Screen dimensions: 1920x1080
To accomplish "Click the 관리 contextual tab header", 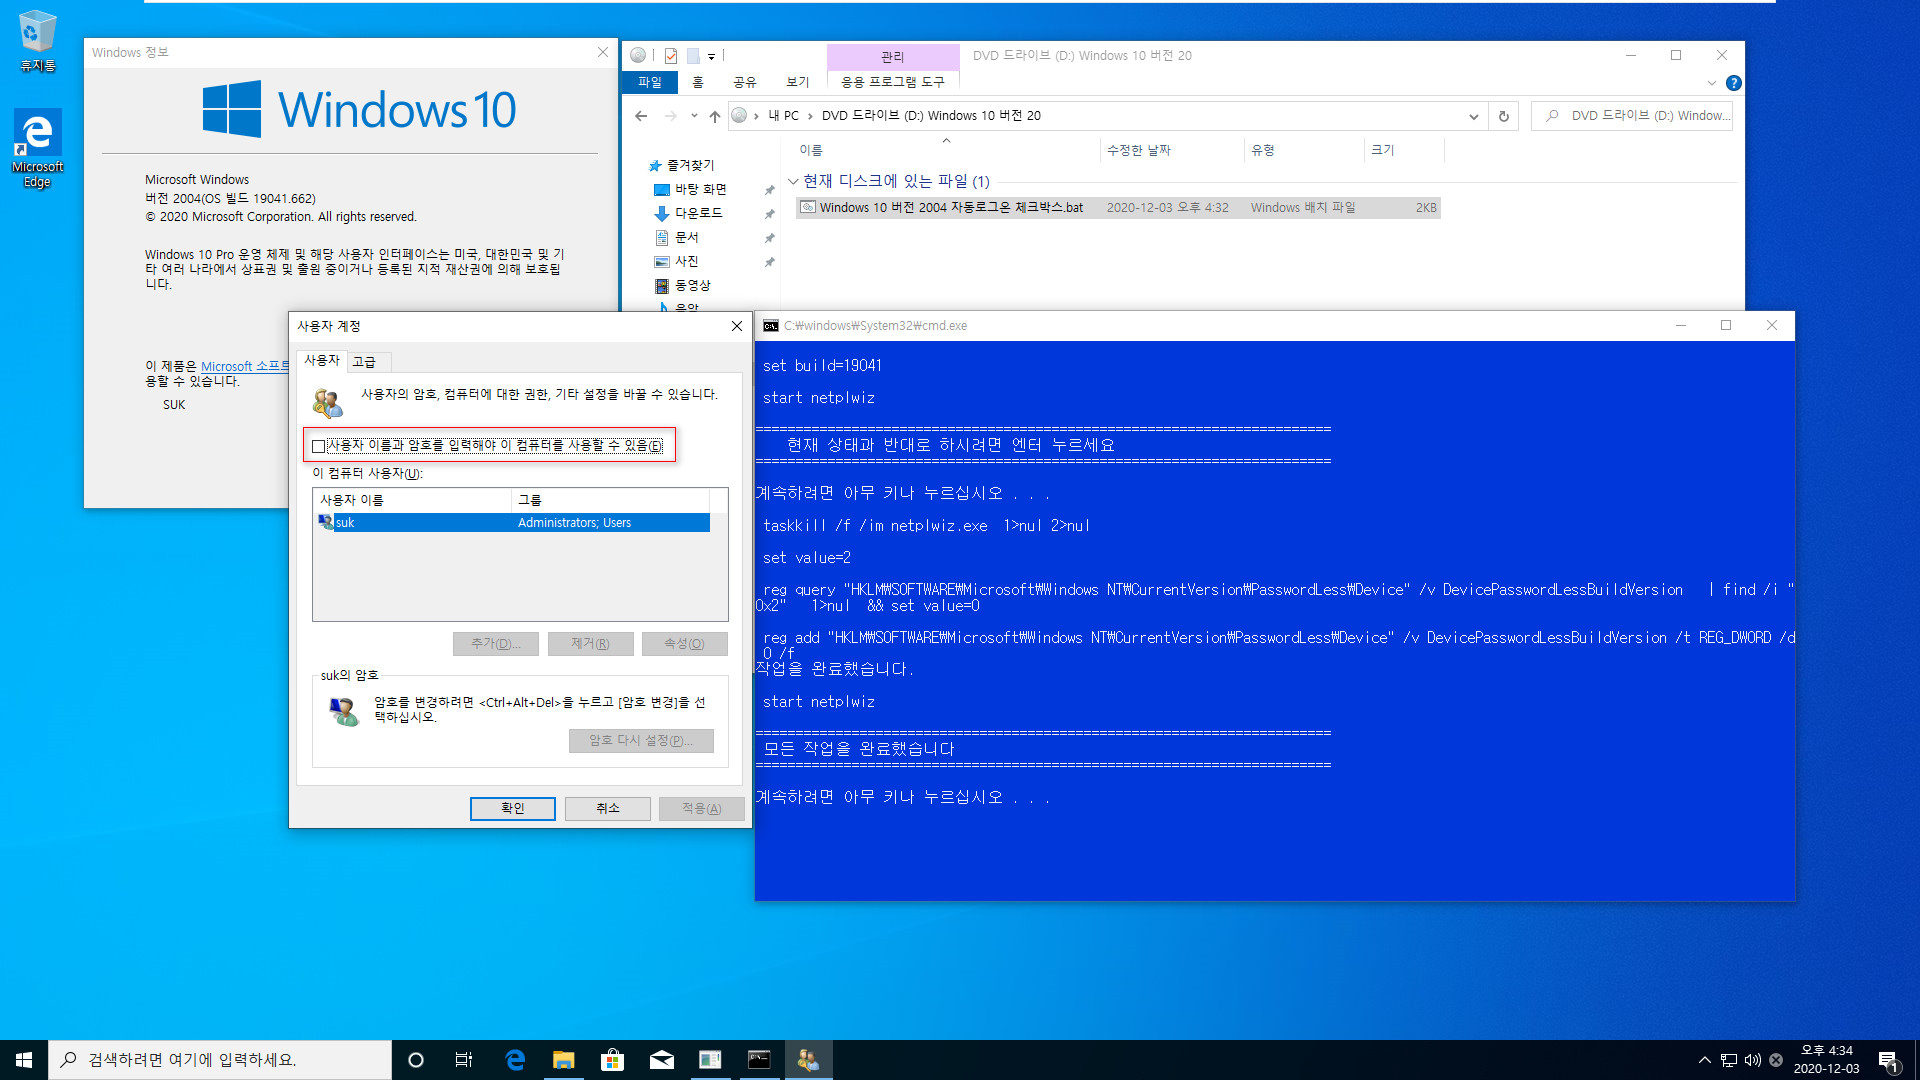I will click(893, 57).
